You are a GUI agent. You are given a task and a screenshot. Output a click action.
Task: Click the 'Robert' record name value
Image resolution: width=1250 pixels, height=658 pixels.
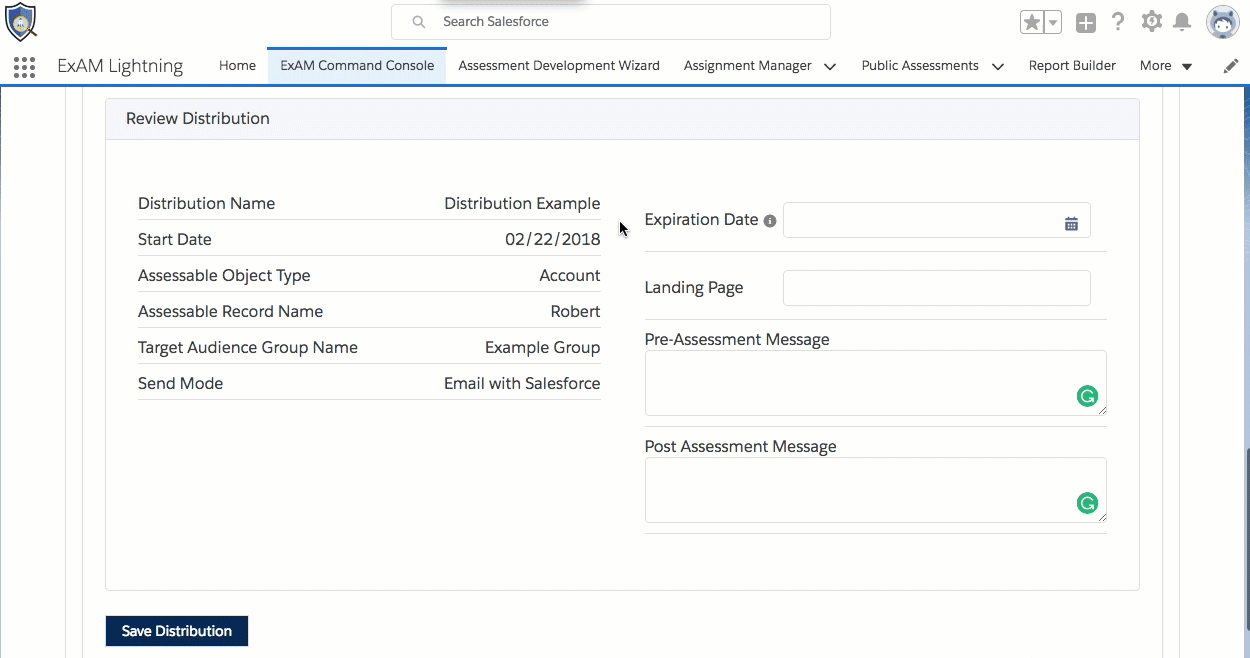[x=576, y=311]
